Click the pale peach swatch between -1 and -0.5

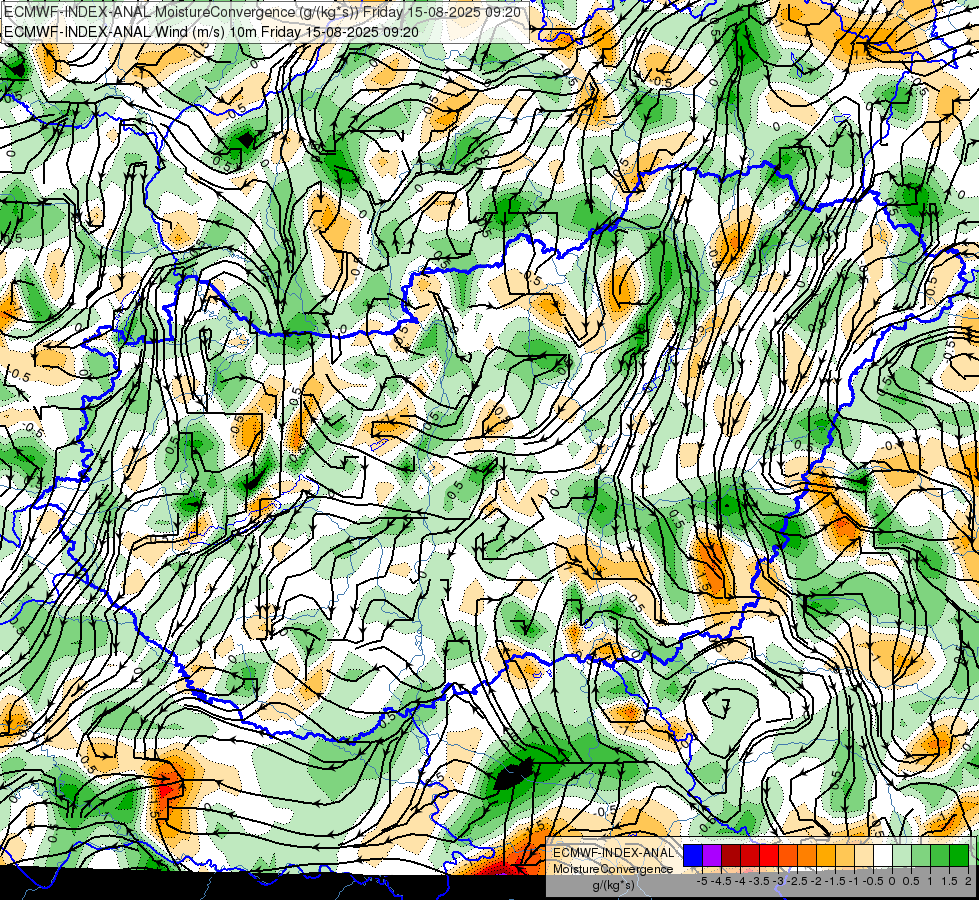(x=863, y=856)
